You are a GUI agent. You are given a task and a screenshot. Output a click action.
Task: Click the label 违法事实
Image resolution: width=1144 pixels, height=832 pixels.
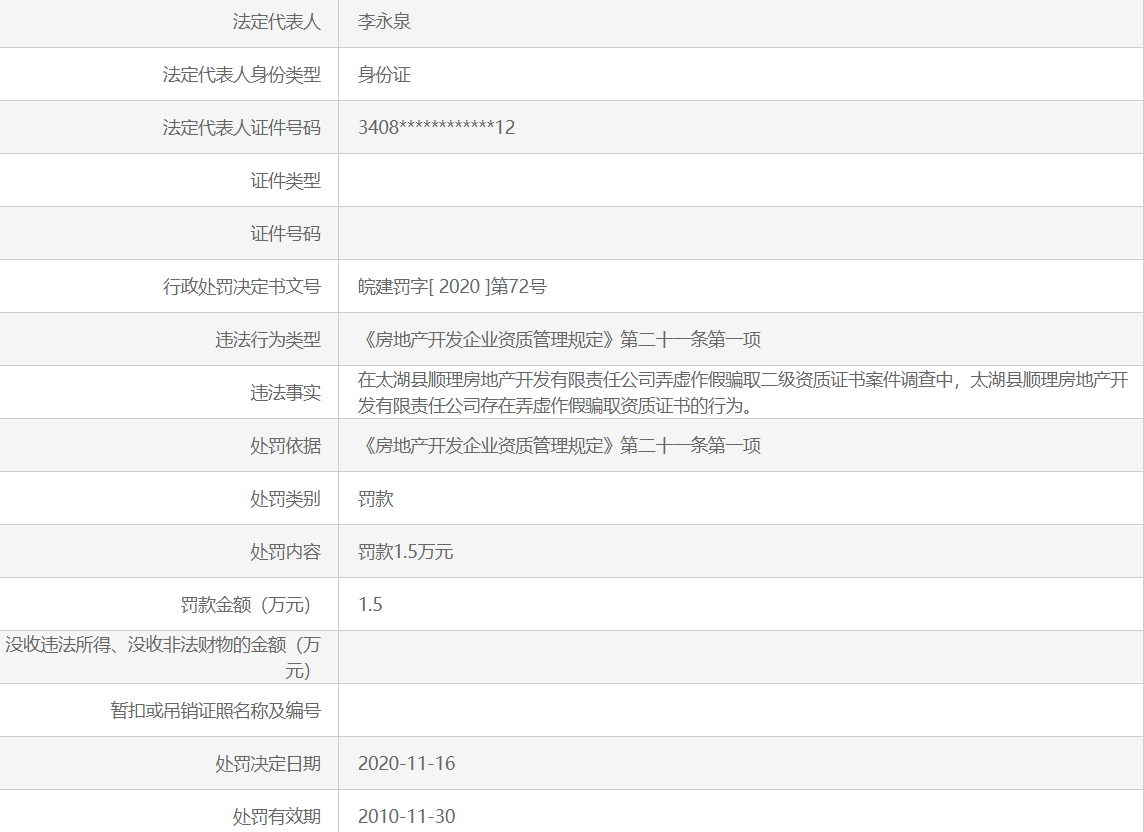point(285,393)
